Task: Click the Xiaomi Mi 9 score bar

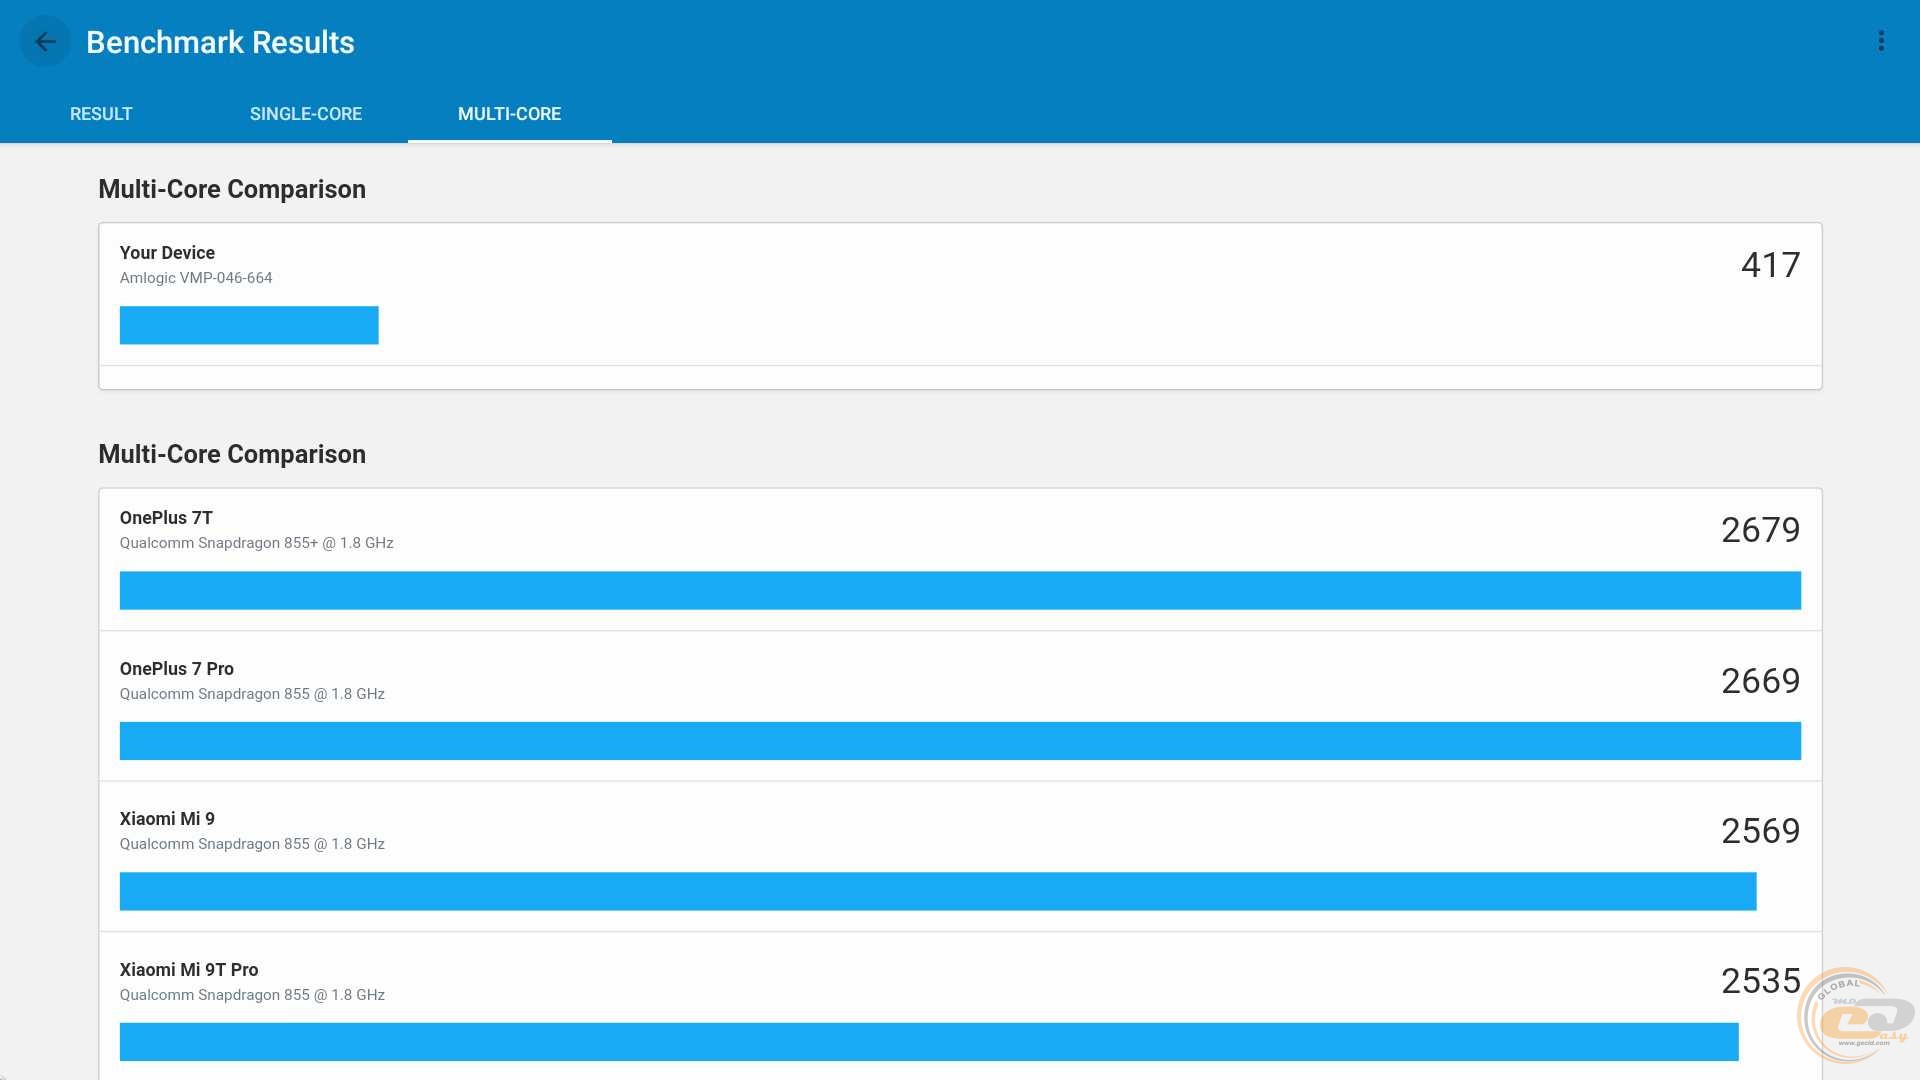Action: tap(937, 891)
